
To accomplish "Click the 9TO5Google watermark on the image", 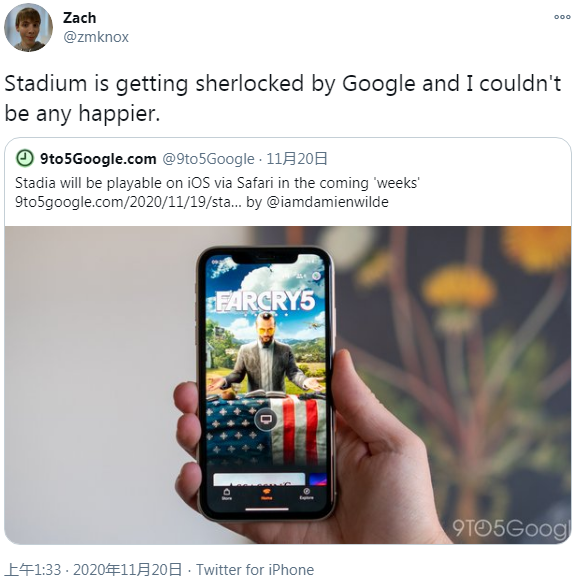I will [511, 528].
